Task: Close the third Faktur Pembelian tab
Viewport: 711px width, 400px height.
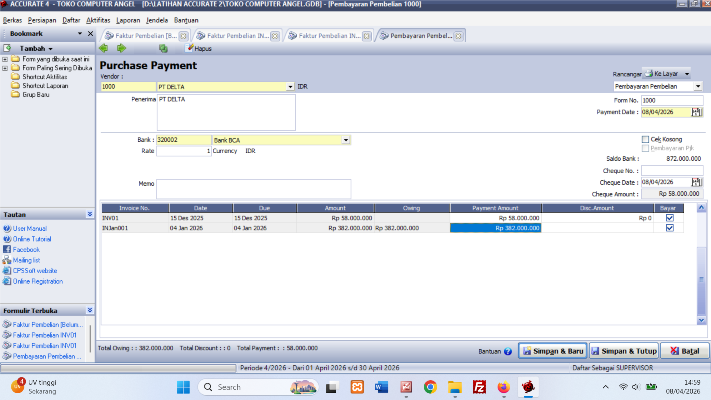Action: click(x=367, y=36)
